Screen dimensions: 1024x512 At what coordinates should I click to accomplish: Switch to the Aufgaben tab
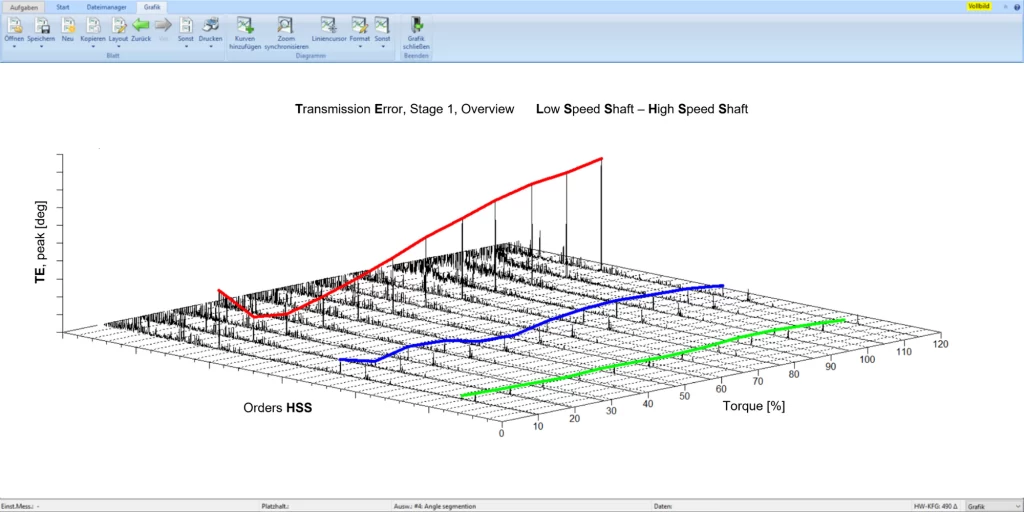(x=23, y=6)
